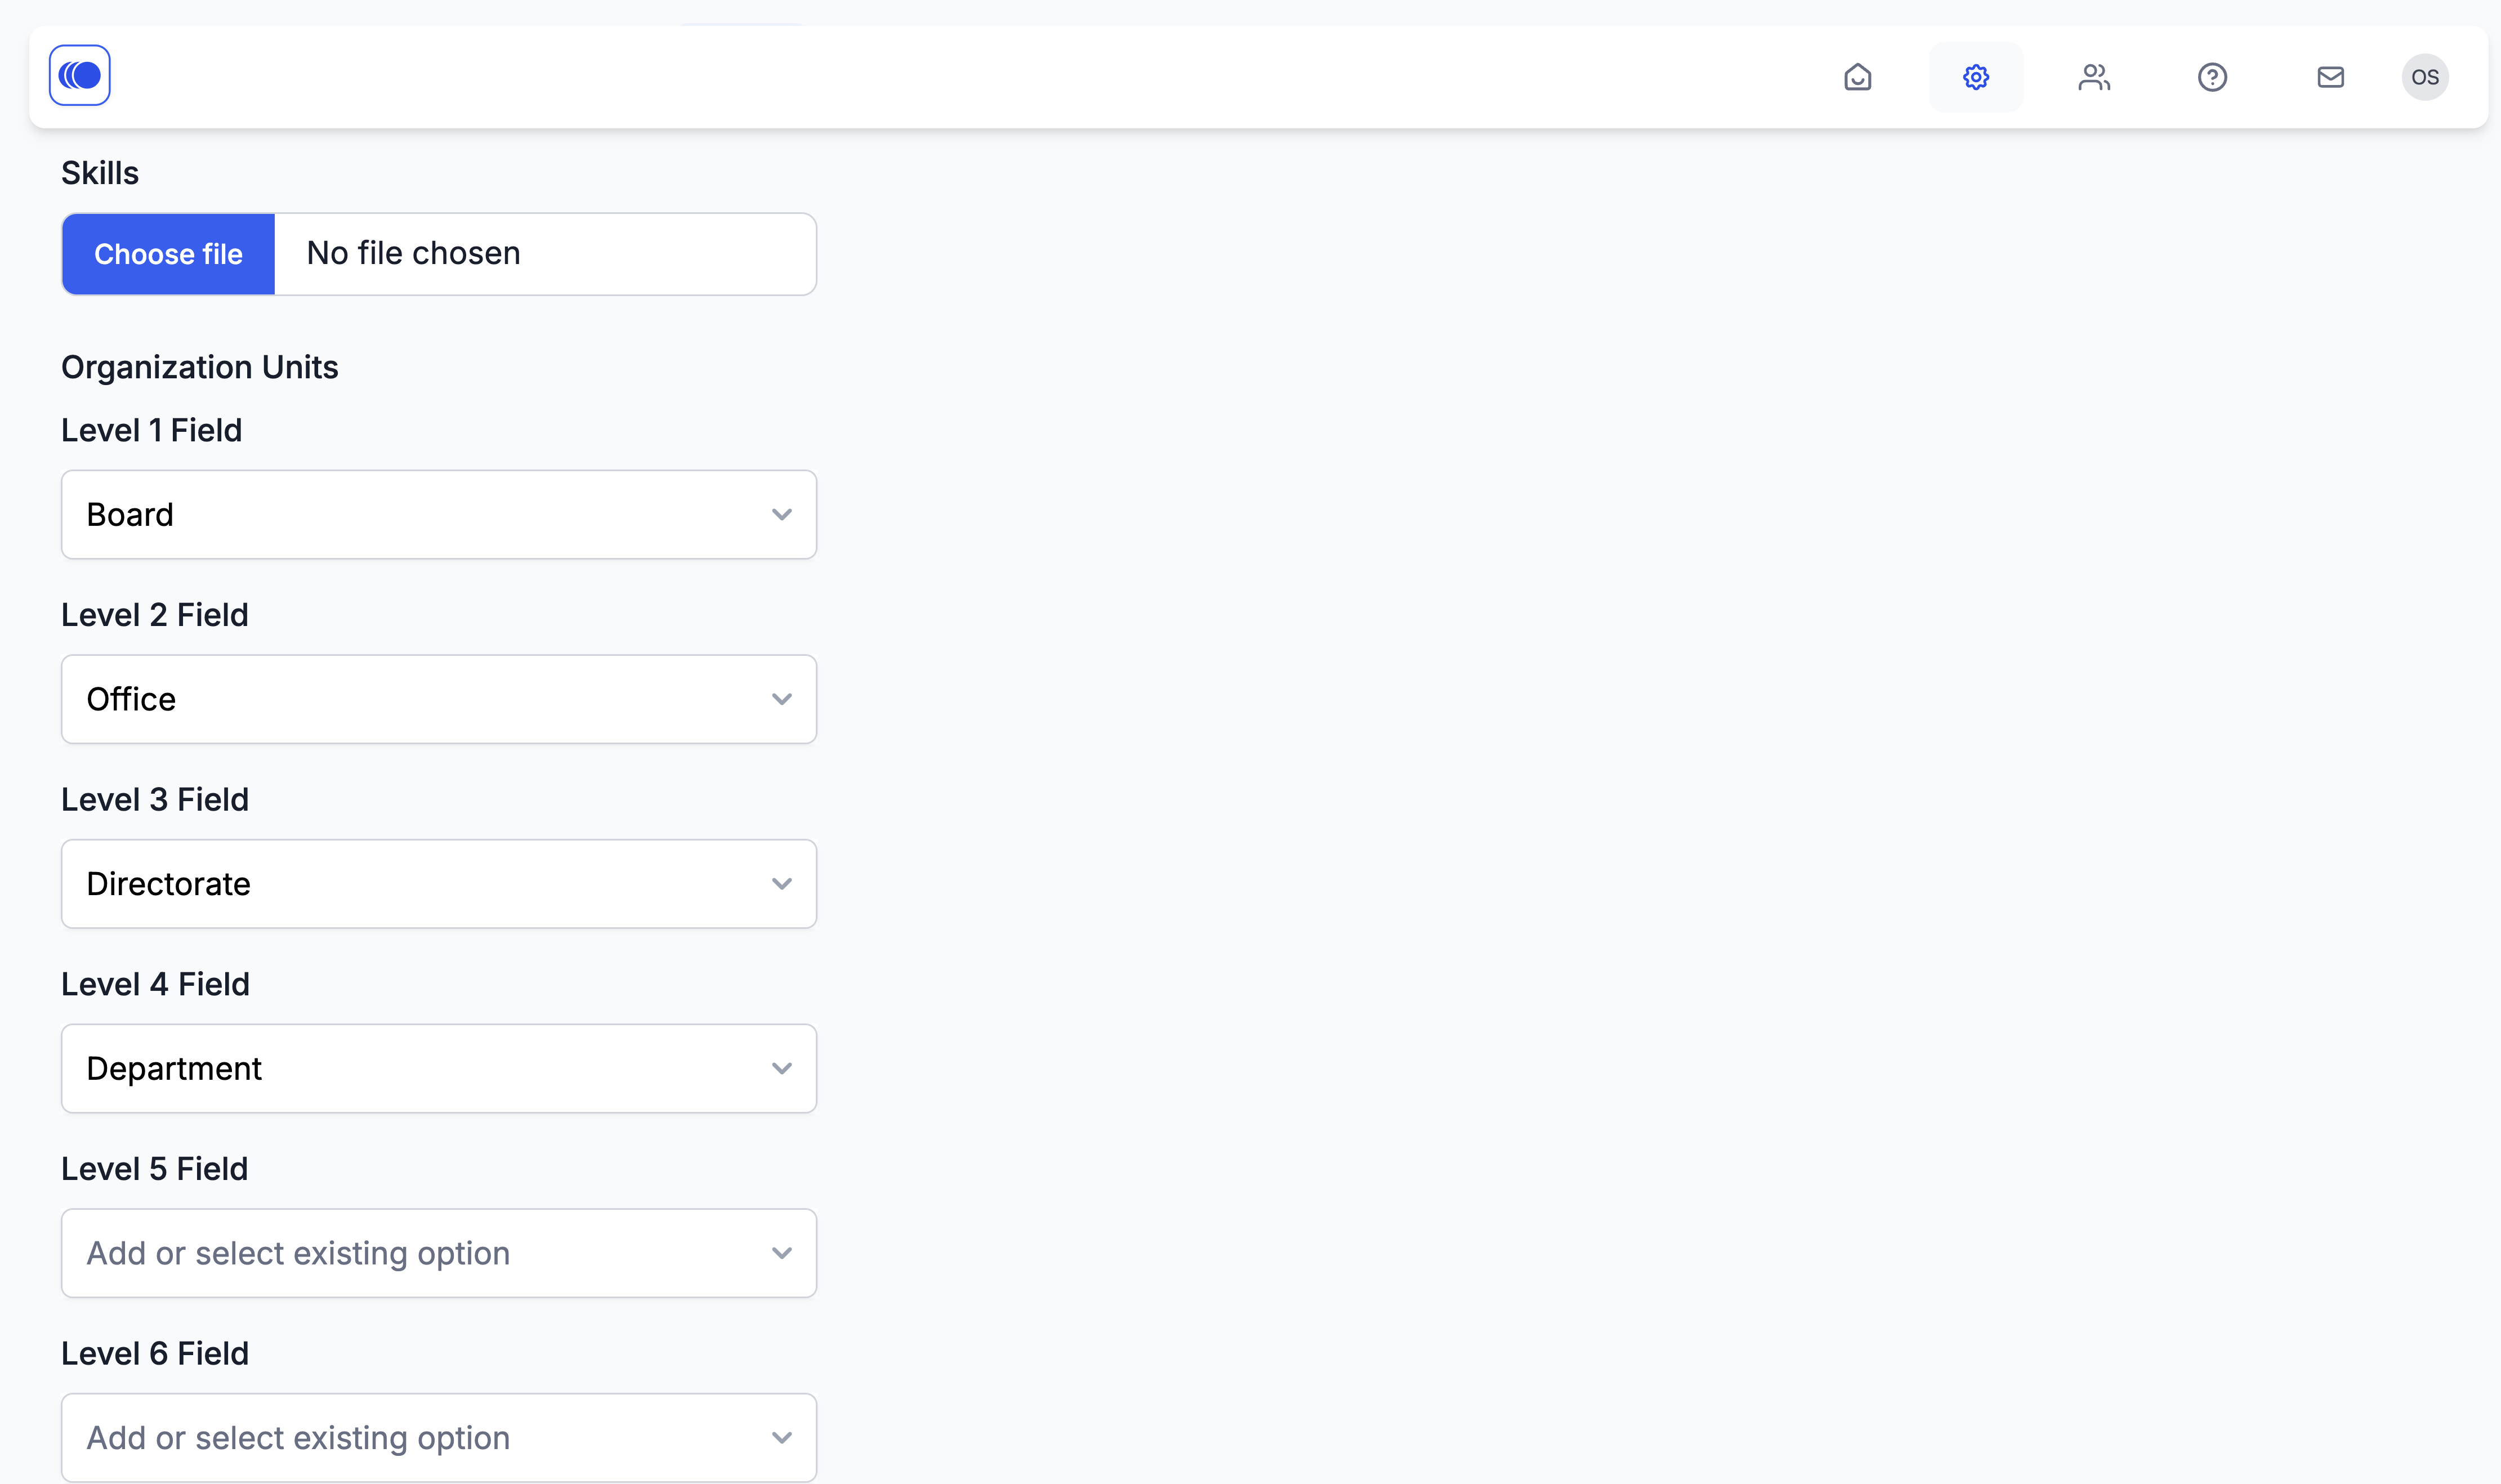Expand the Level 2 Field Office dropdown

(439, 699)
